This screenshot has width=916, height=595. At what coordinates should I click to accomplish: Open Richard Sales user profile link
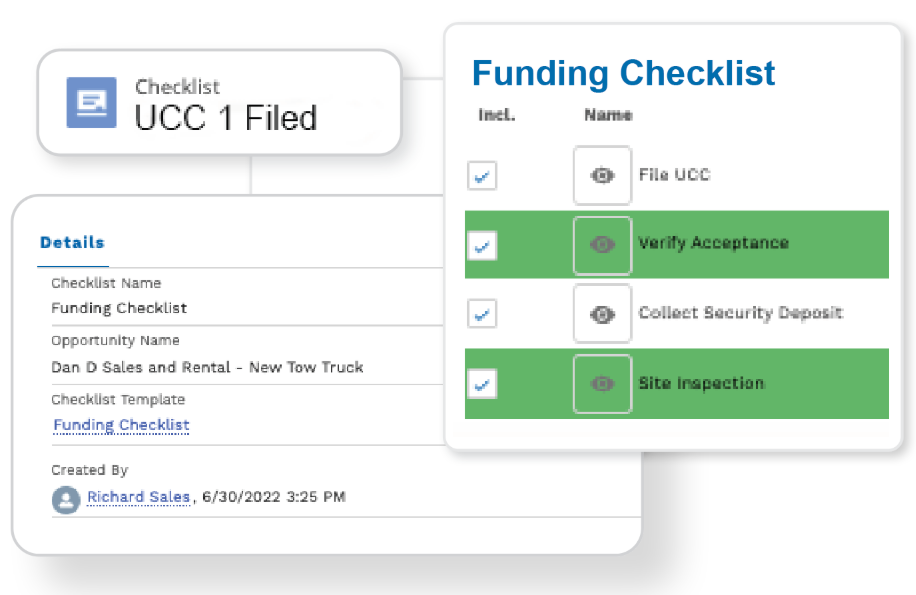138,496
